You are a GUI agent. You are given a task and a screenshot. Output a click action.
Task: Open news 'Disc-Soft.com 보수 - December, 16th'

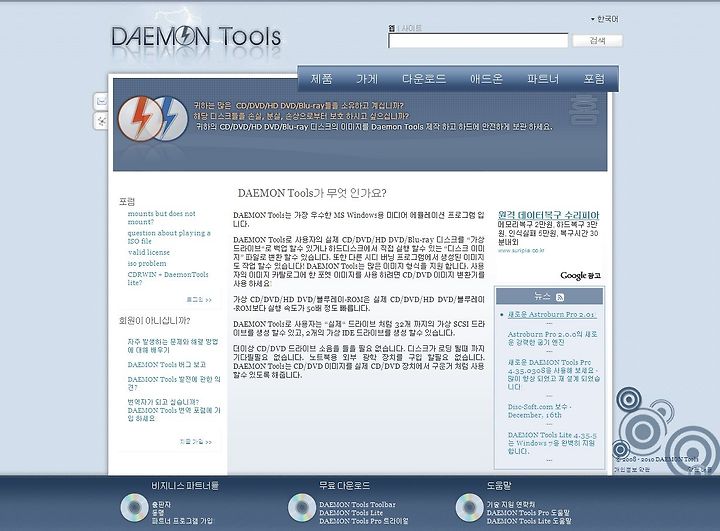[540, 411]
